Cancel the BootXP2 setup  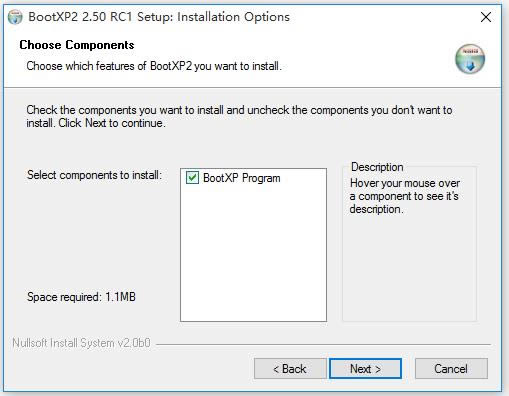click(x=451, y=369)
